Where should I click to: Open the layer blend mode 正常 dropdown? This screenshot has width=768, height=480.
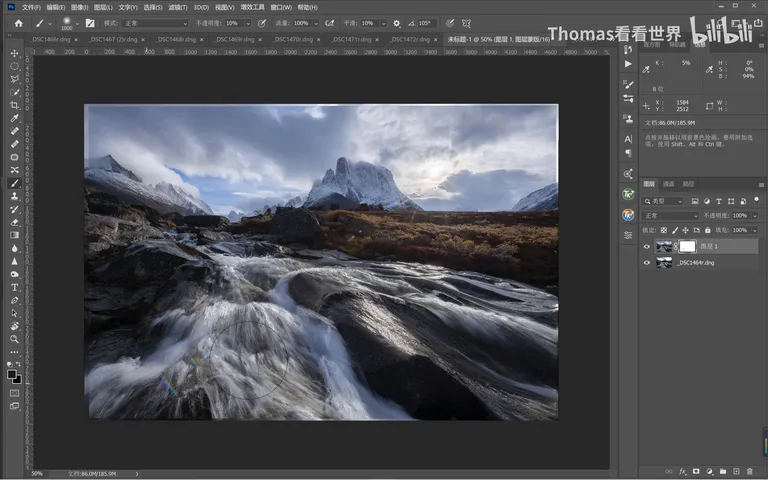[671, 216]
